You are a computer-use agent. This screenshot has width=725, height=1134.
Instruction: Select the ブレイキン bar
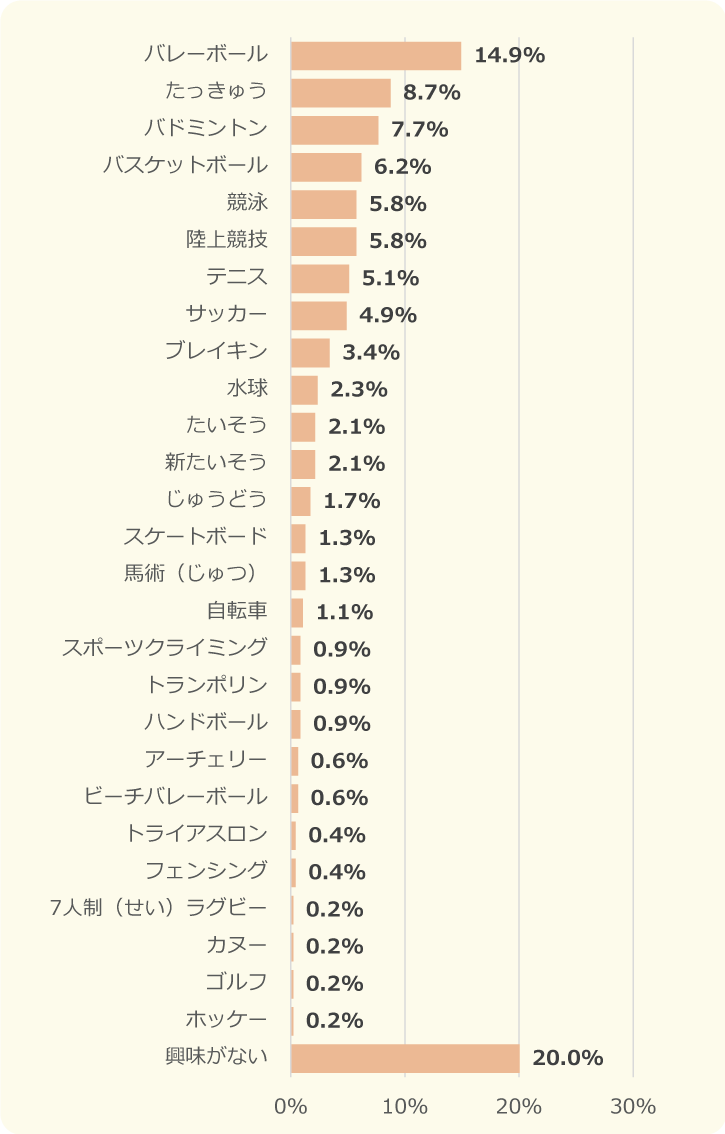(310, 353)
